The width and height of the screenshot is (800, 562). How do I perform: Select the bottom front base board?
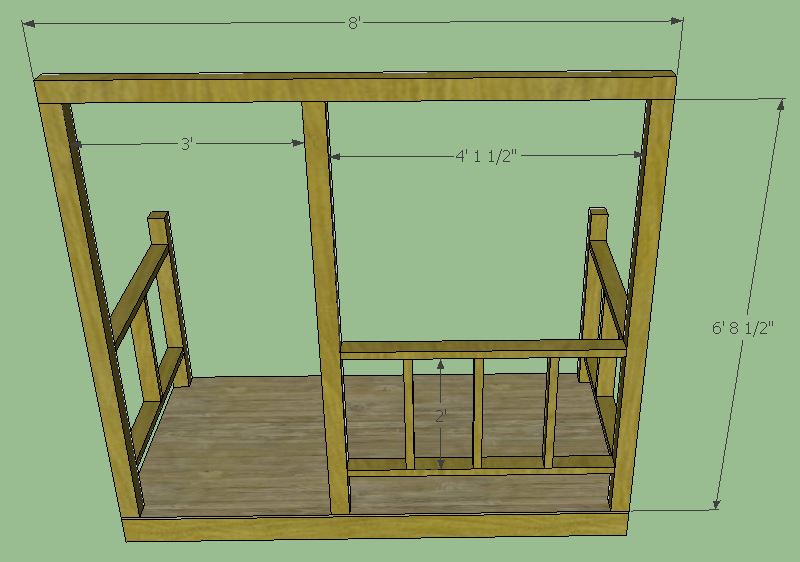(x=377, y=527)
